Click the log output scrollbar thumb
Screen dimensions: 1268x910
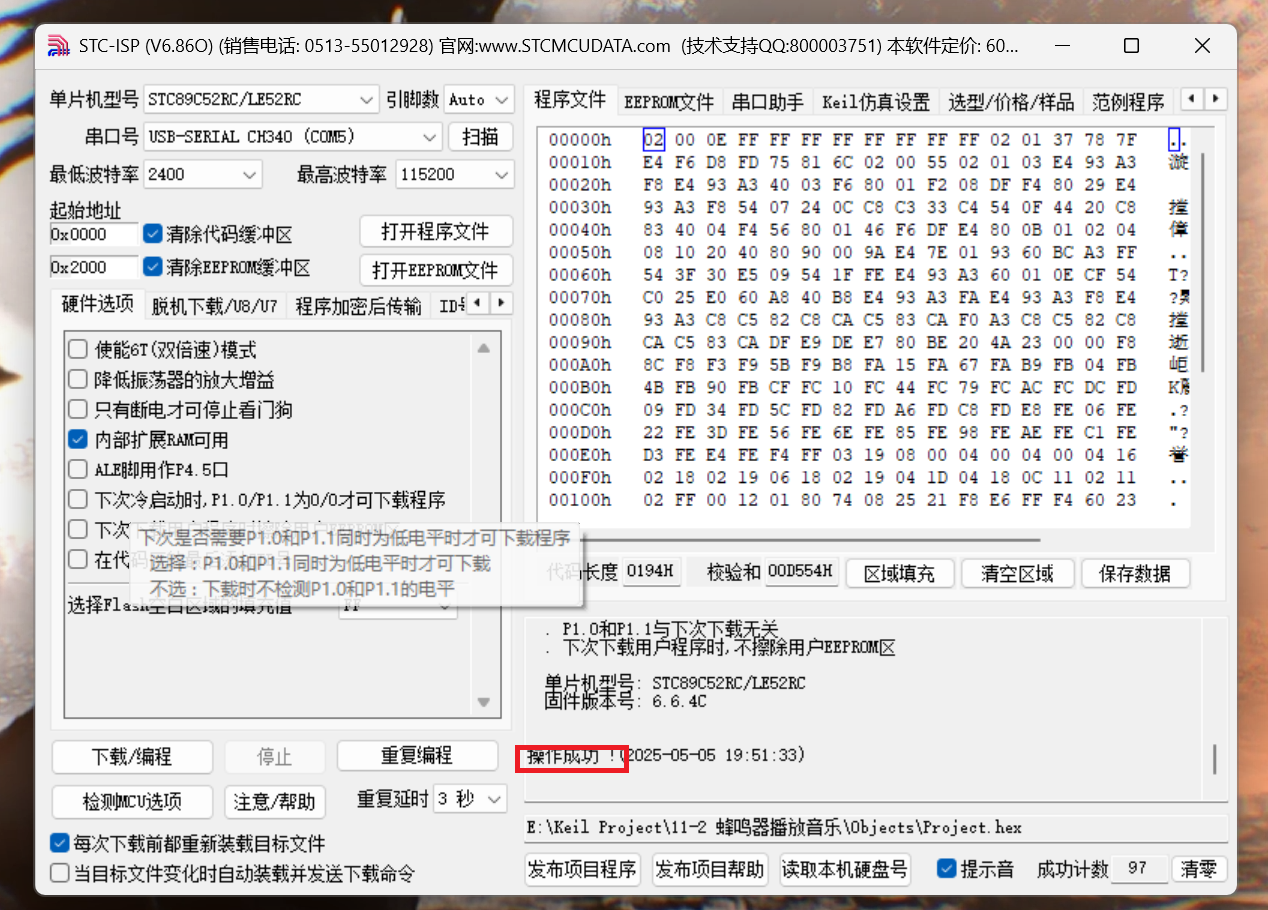point(1215,759)
